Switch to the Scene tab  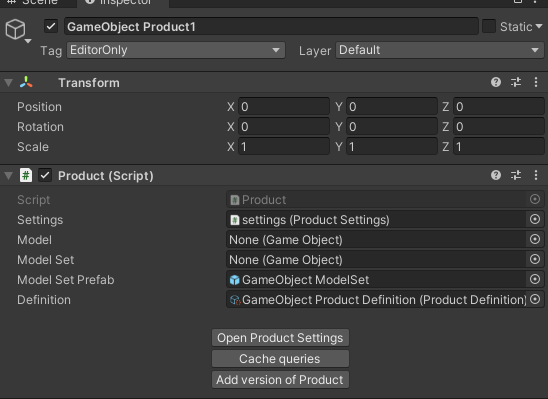pos(34,2)
